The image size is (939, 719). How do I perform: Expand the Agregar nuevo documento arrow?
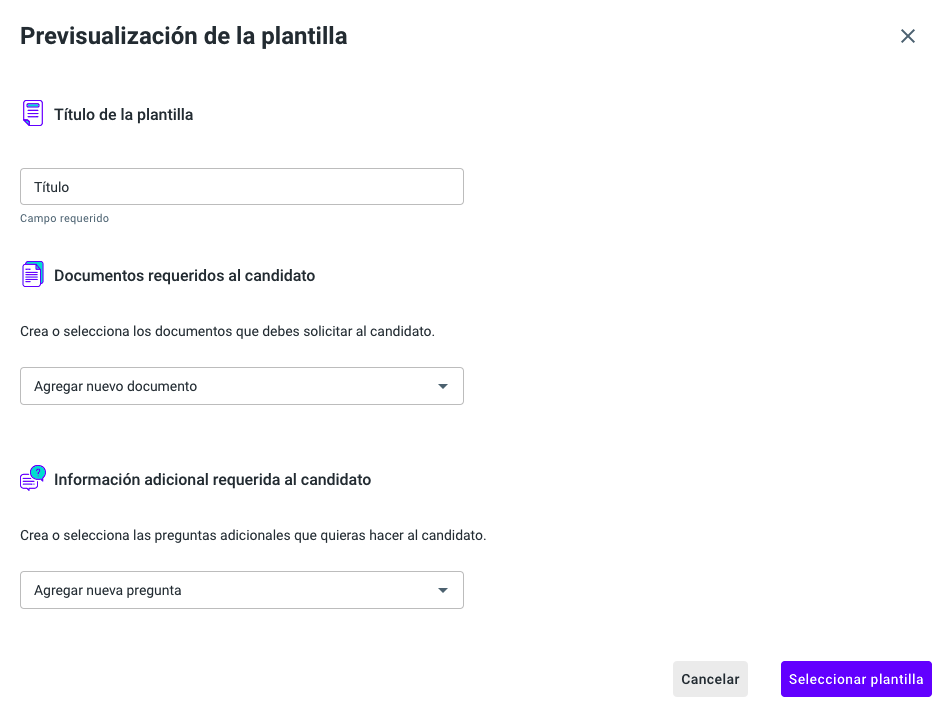pos(443,386)
